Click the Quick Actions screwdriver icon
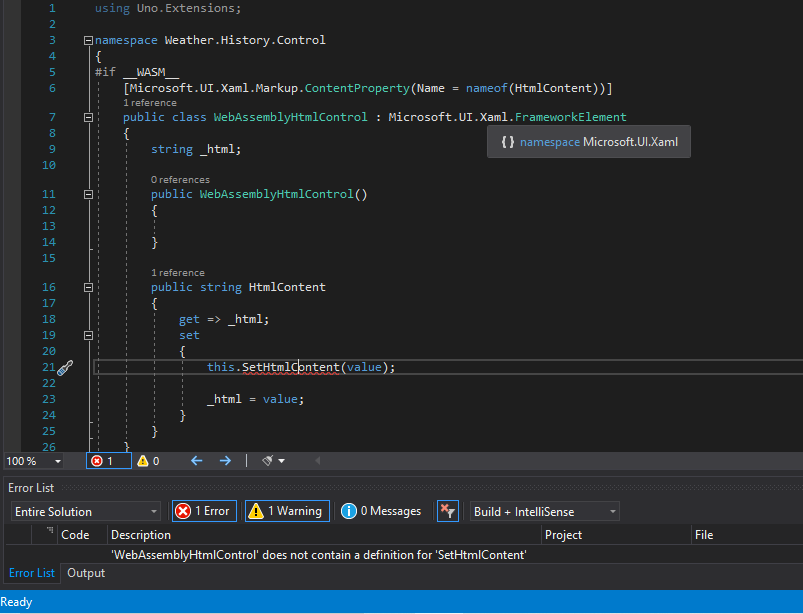The image size is (803, 614). coord(65,368)
